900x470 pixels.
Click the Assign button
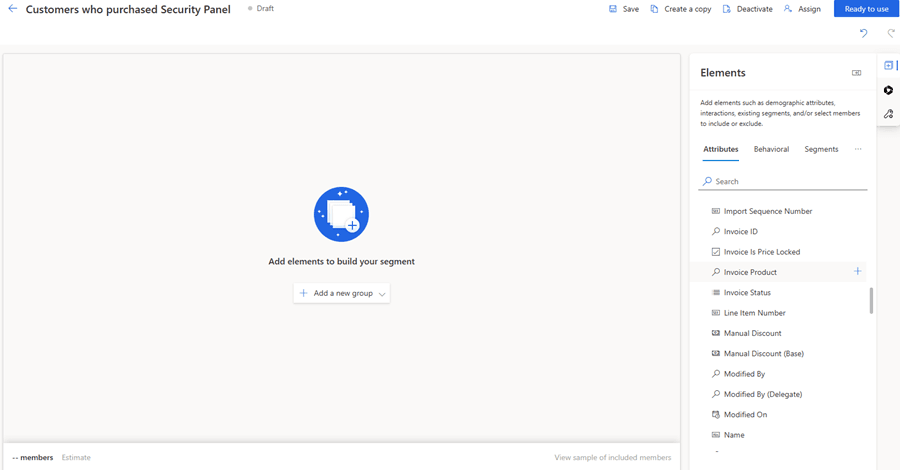pyautogui.click(x=802, y=9)
